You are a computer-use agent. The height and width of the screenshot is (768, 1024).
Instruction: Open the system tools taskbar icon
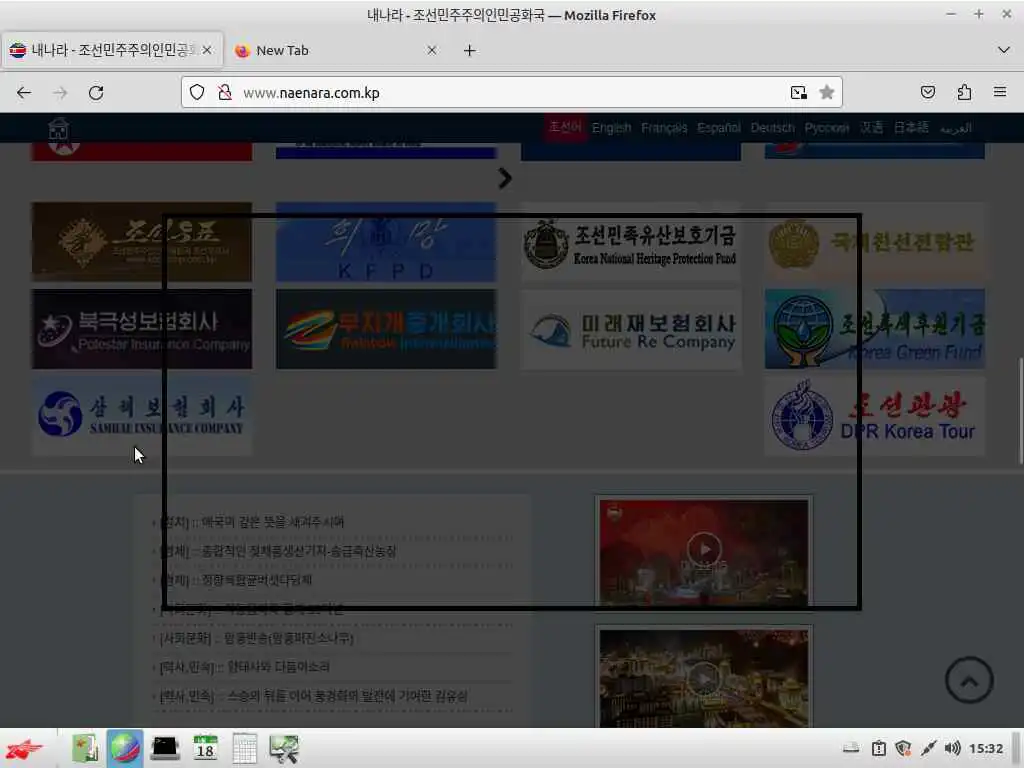tap(283, 748)
